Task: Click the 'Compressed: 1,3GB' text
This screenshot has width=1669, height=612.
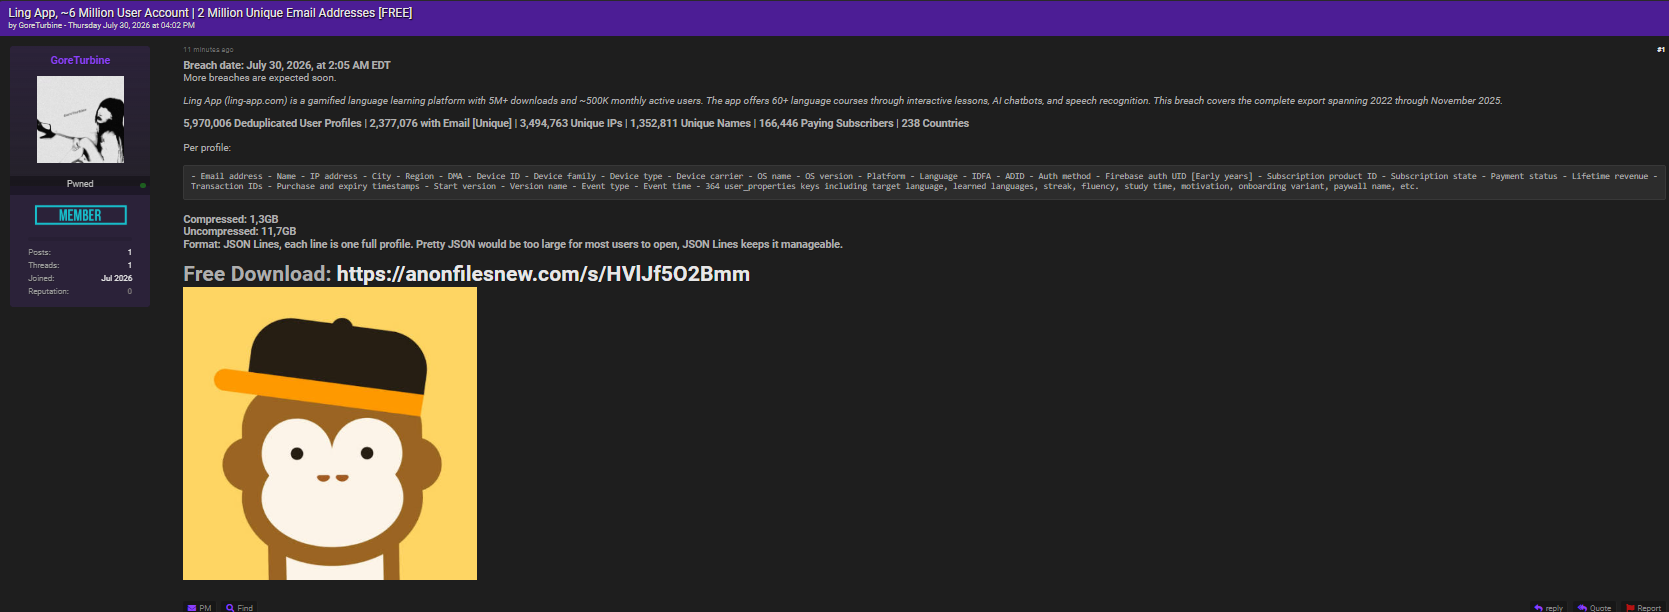Action: 231,219
